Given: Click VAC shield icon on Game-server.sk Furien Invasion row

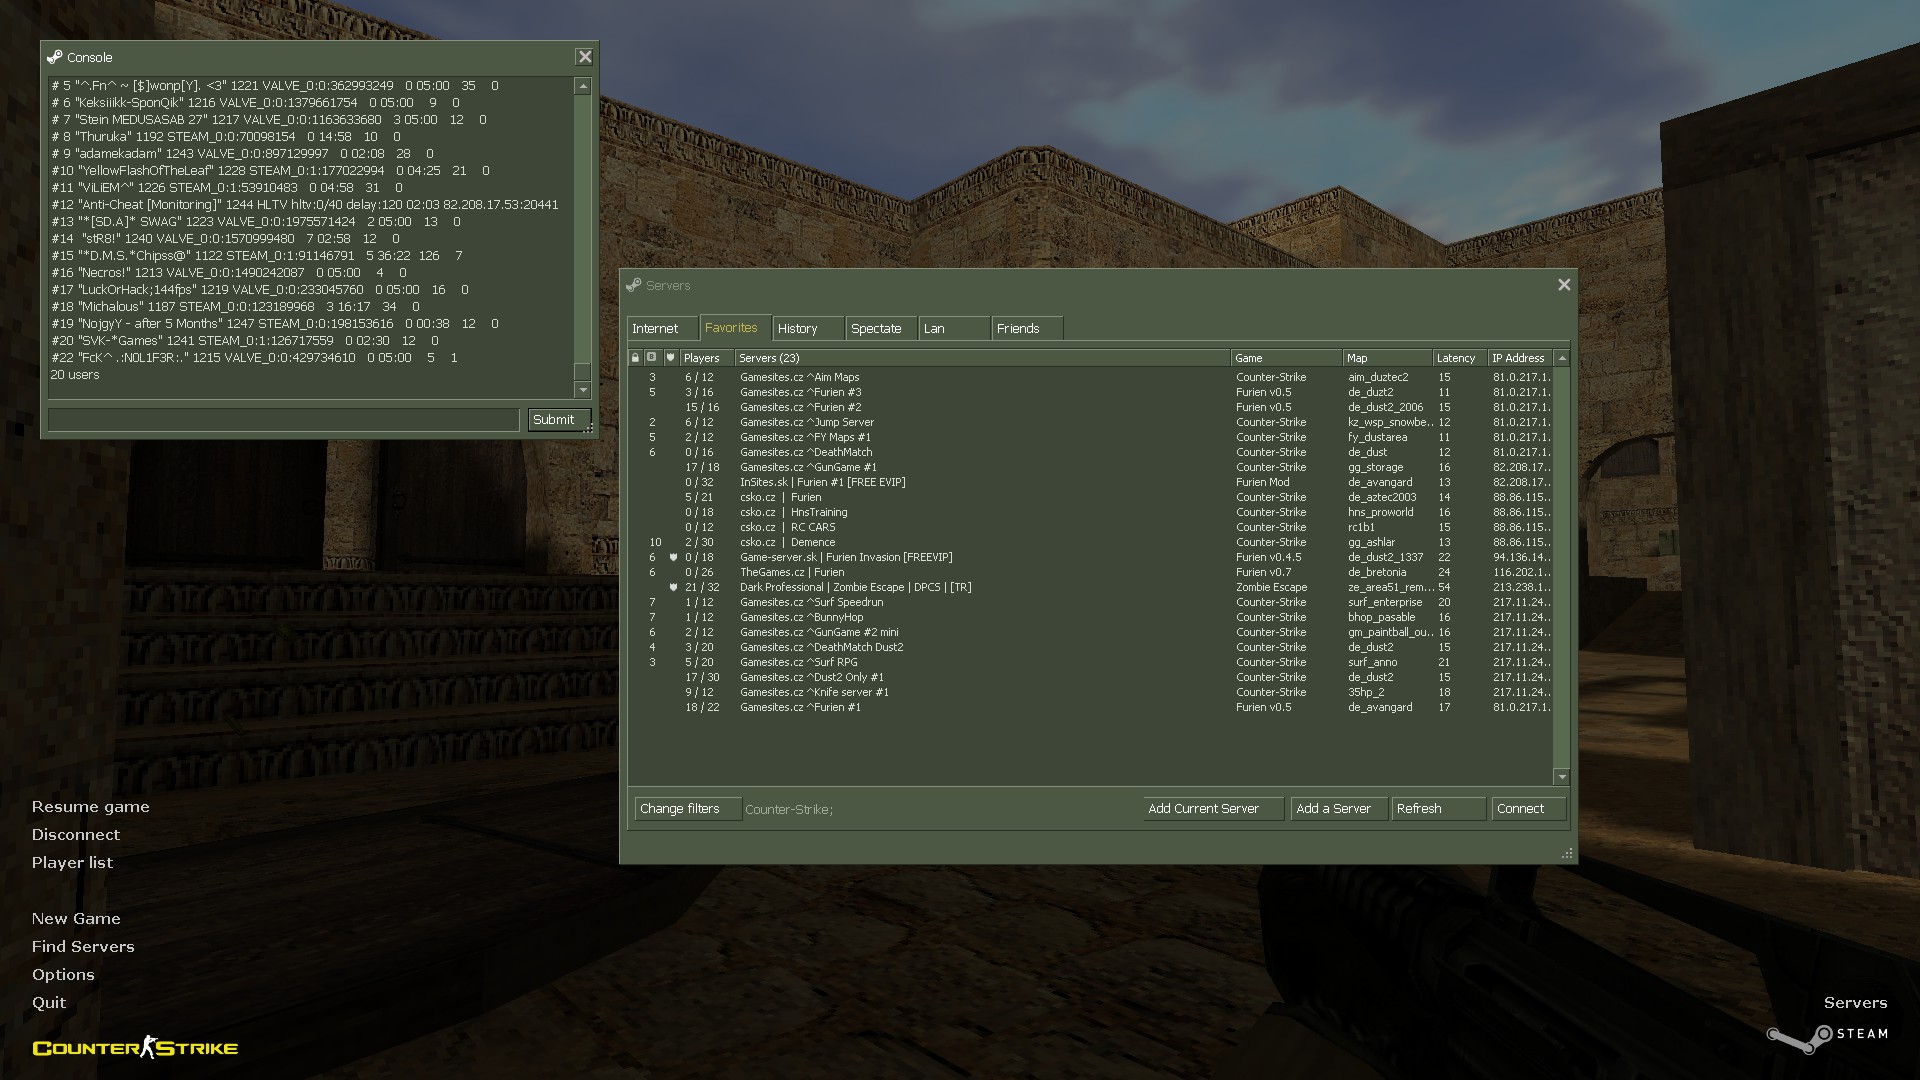Looking at the screenshot, I should (x=673, y=557).
